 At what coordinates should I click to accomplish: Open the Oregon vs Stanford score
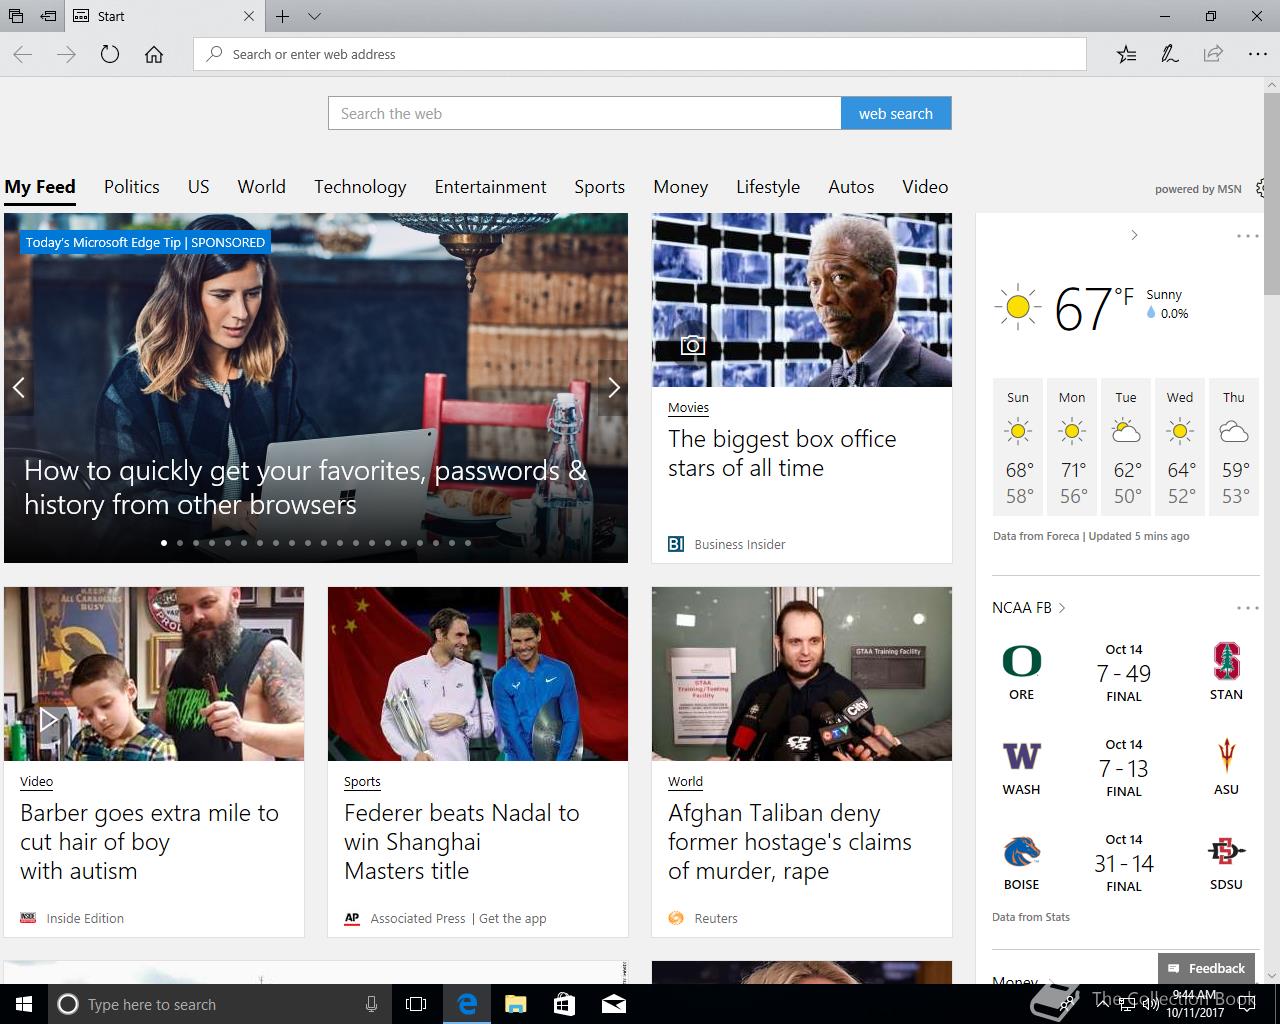click(x=1124, y=674)
